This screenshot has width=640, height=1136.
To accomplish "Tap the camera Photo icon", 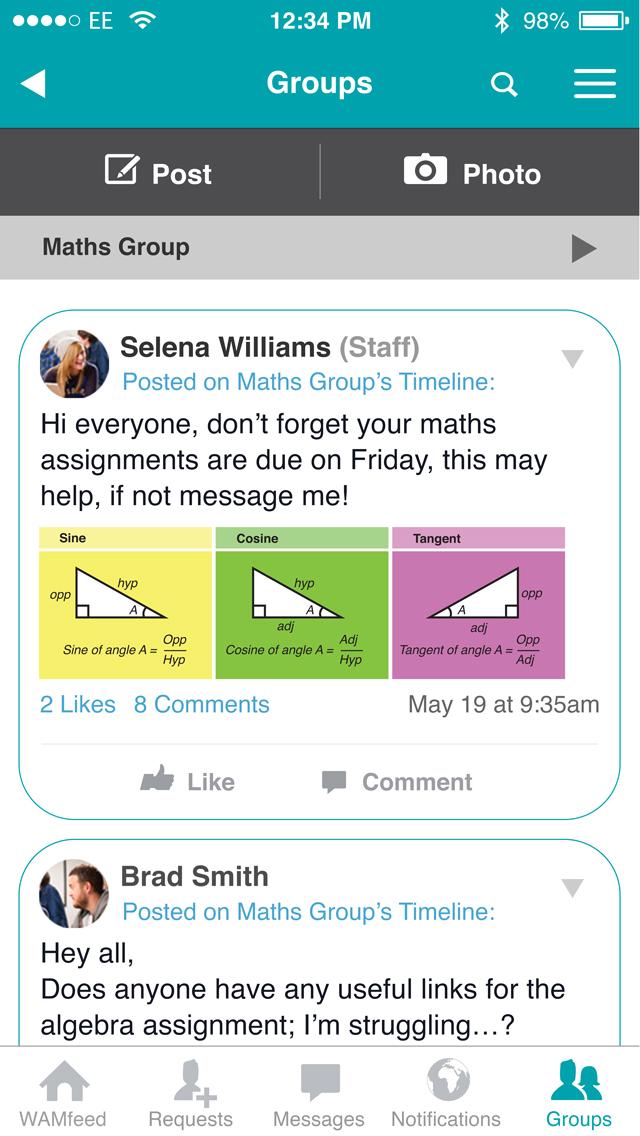I will pos(425,171).
